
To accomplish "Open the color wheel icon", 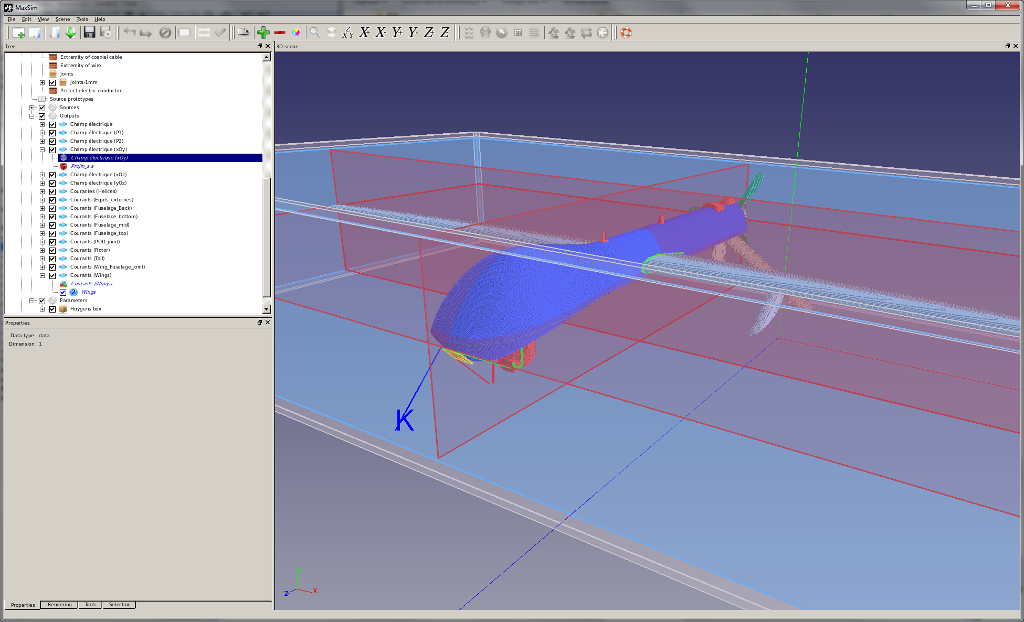I will tap(296, 33).
